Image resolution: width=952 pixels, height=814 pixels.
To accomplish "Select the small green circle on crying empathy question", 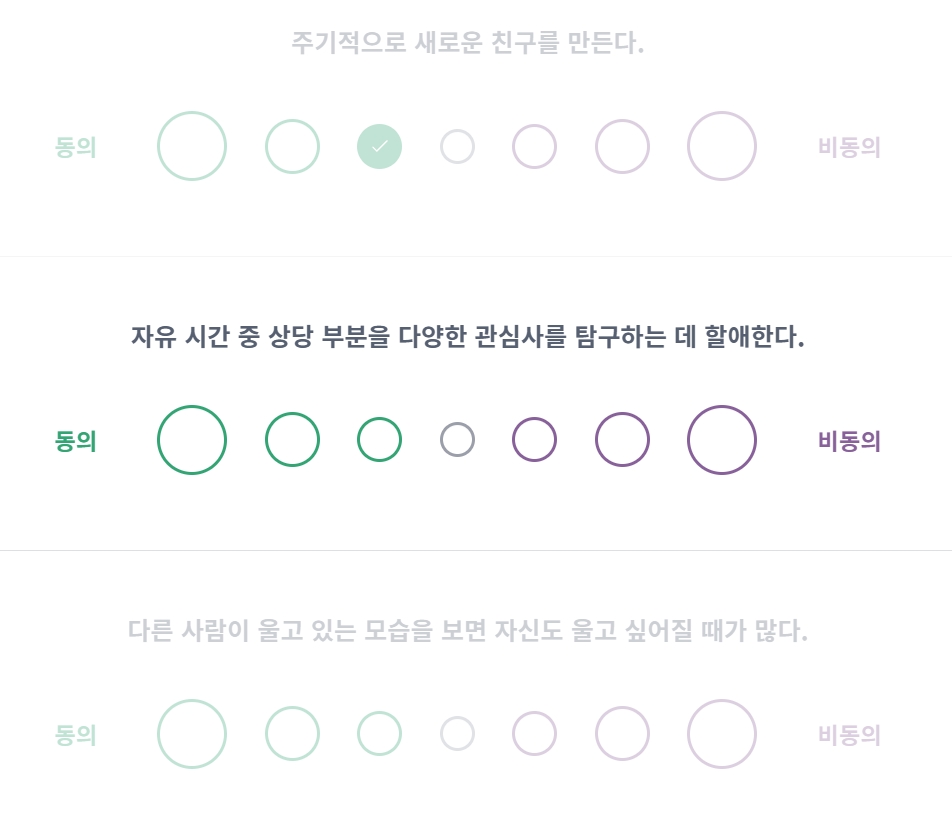I will pyautogui.click(x=380, y=734).
